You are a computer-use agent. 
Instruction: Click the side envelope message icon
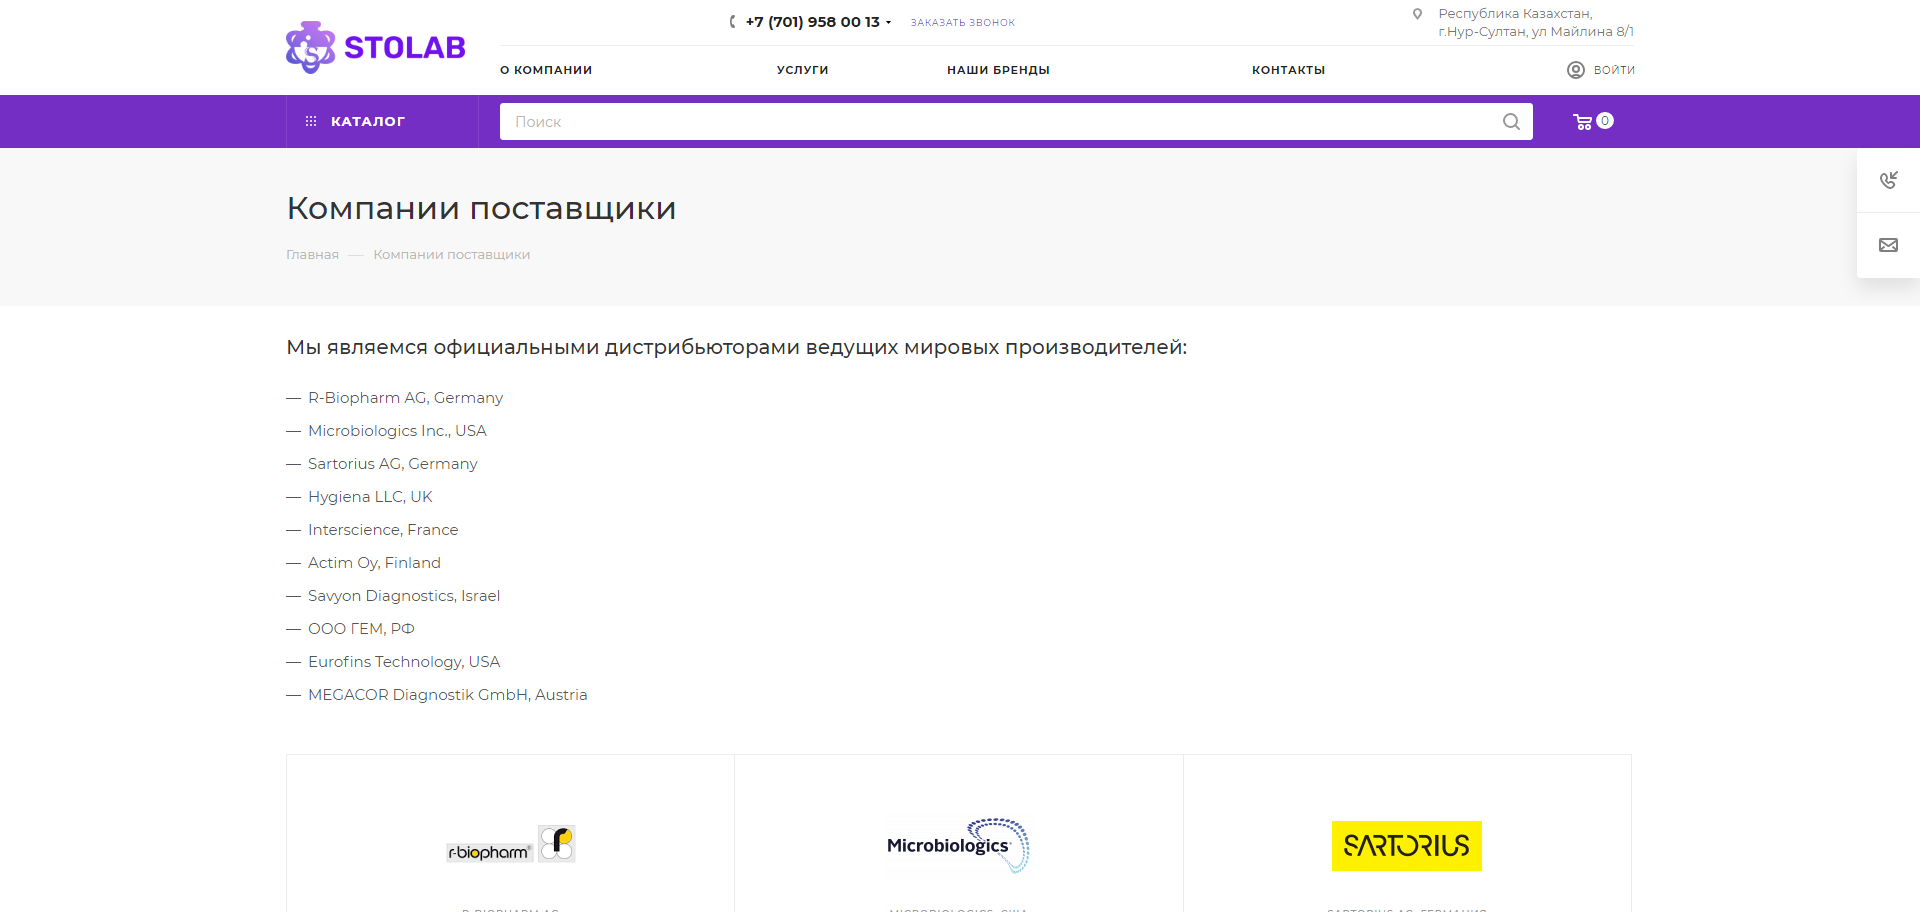pos(1888,245)
